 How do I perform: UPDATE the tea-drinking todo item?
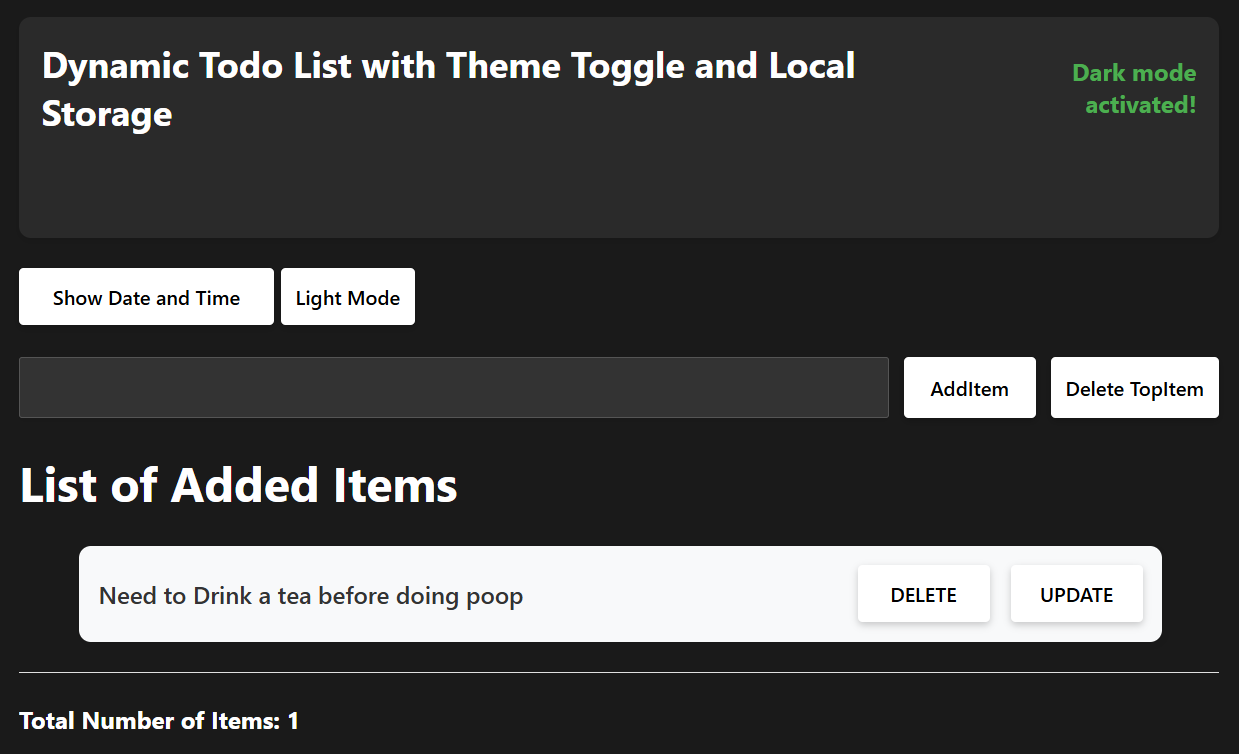[1076, 593]
